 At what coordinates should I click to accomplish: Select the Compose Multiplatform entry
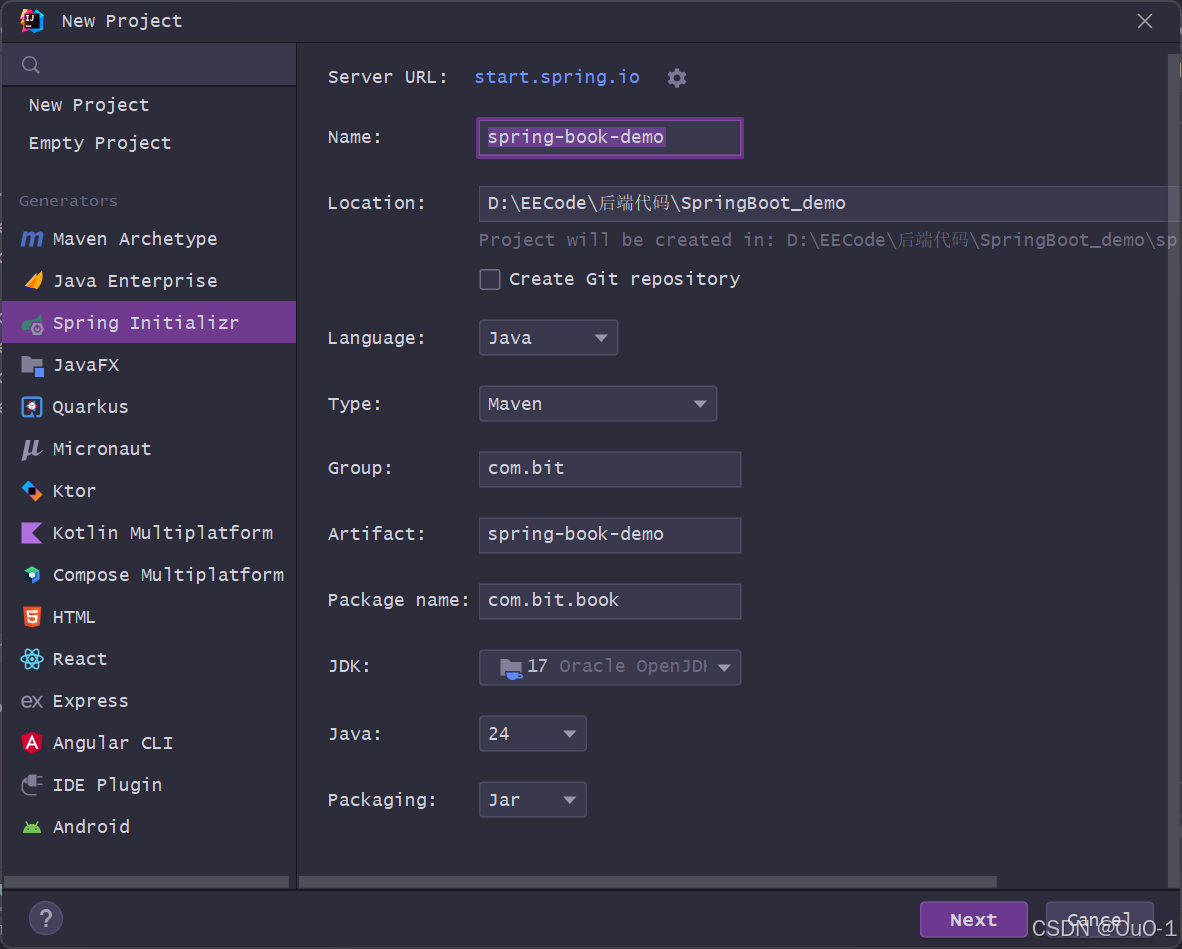[149, 575]
